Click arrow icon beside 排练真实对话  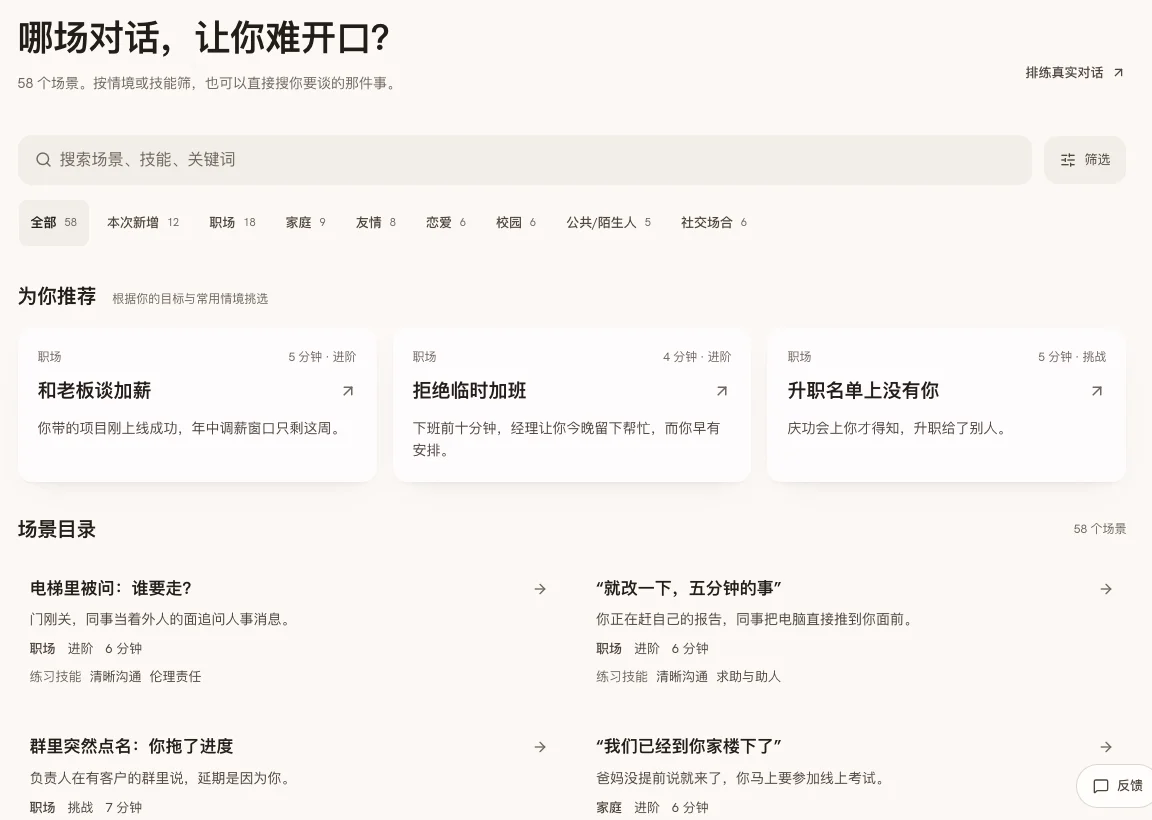pyautogui.click(x=1118, y=73)
